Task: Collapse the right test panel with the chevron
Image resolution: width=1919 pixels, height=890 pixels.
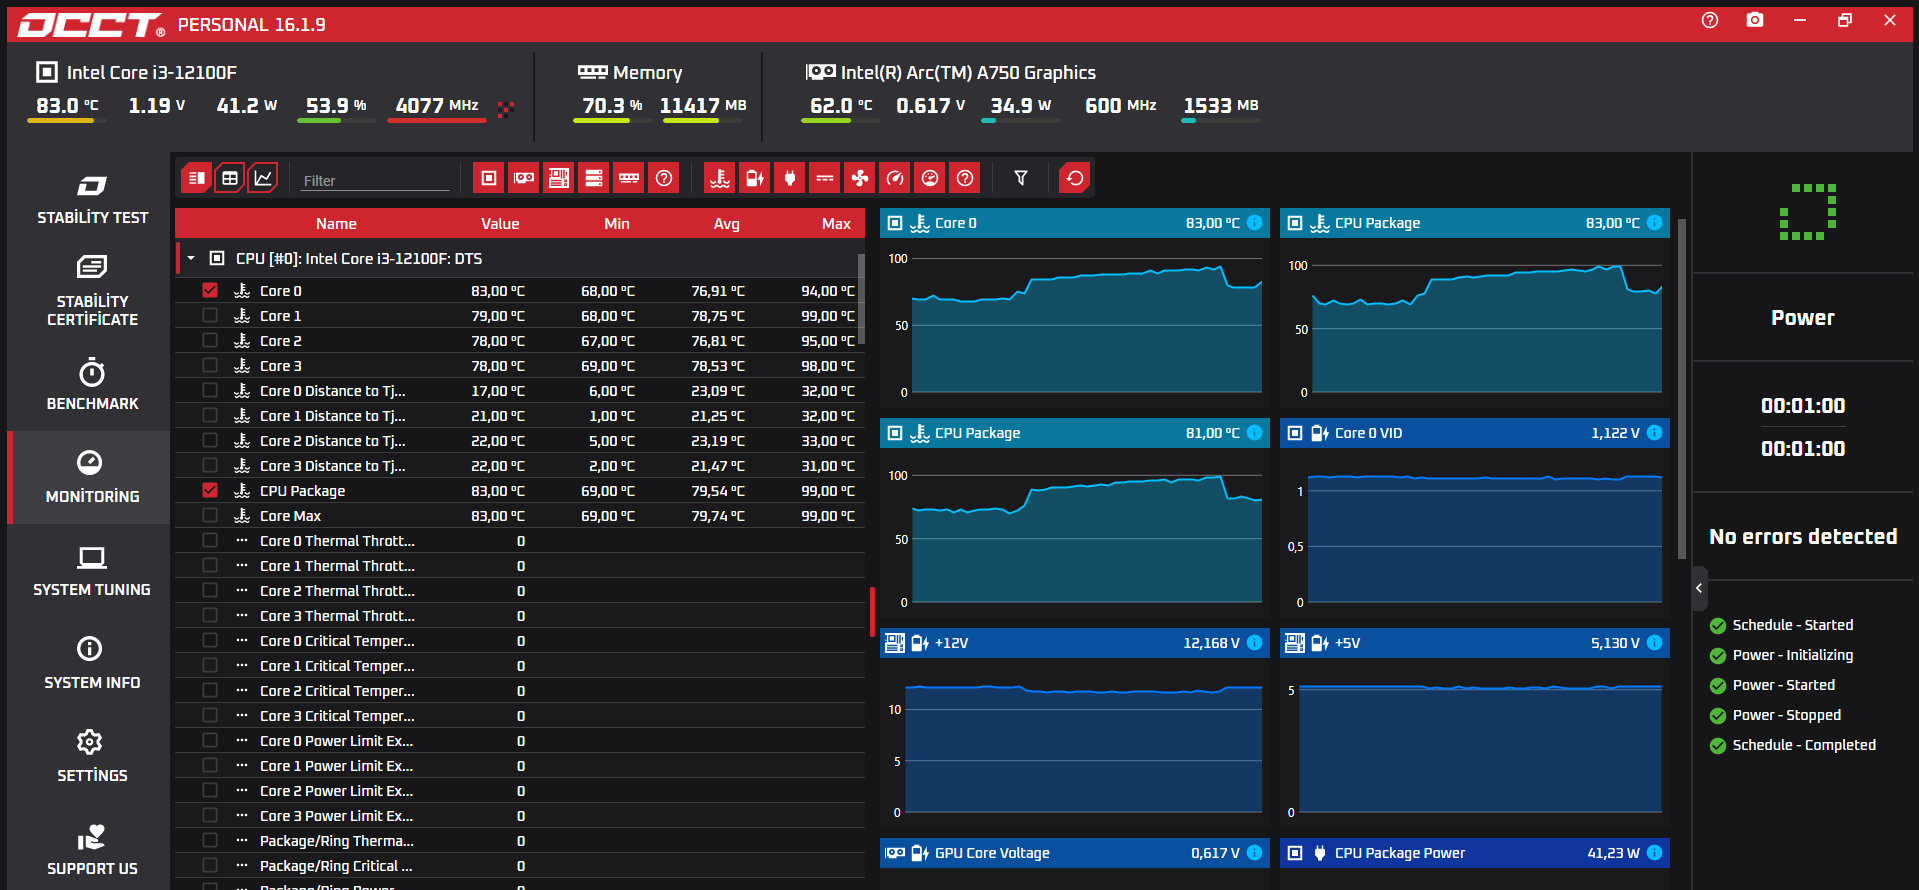Action: (x=1699, y=588)
